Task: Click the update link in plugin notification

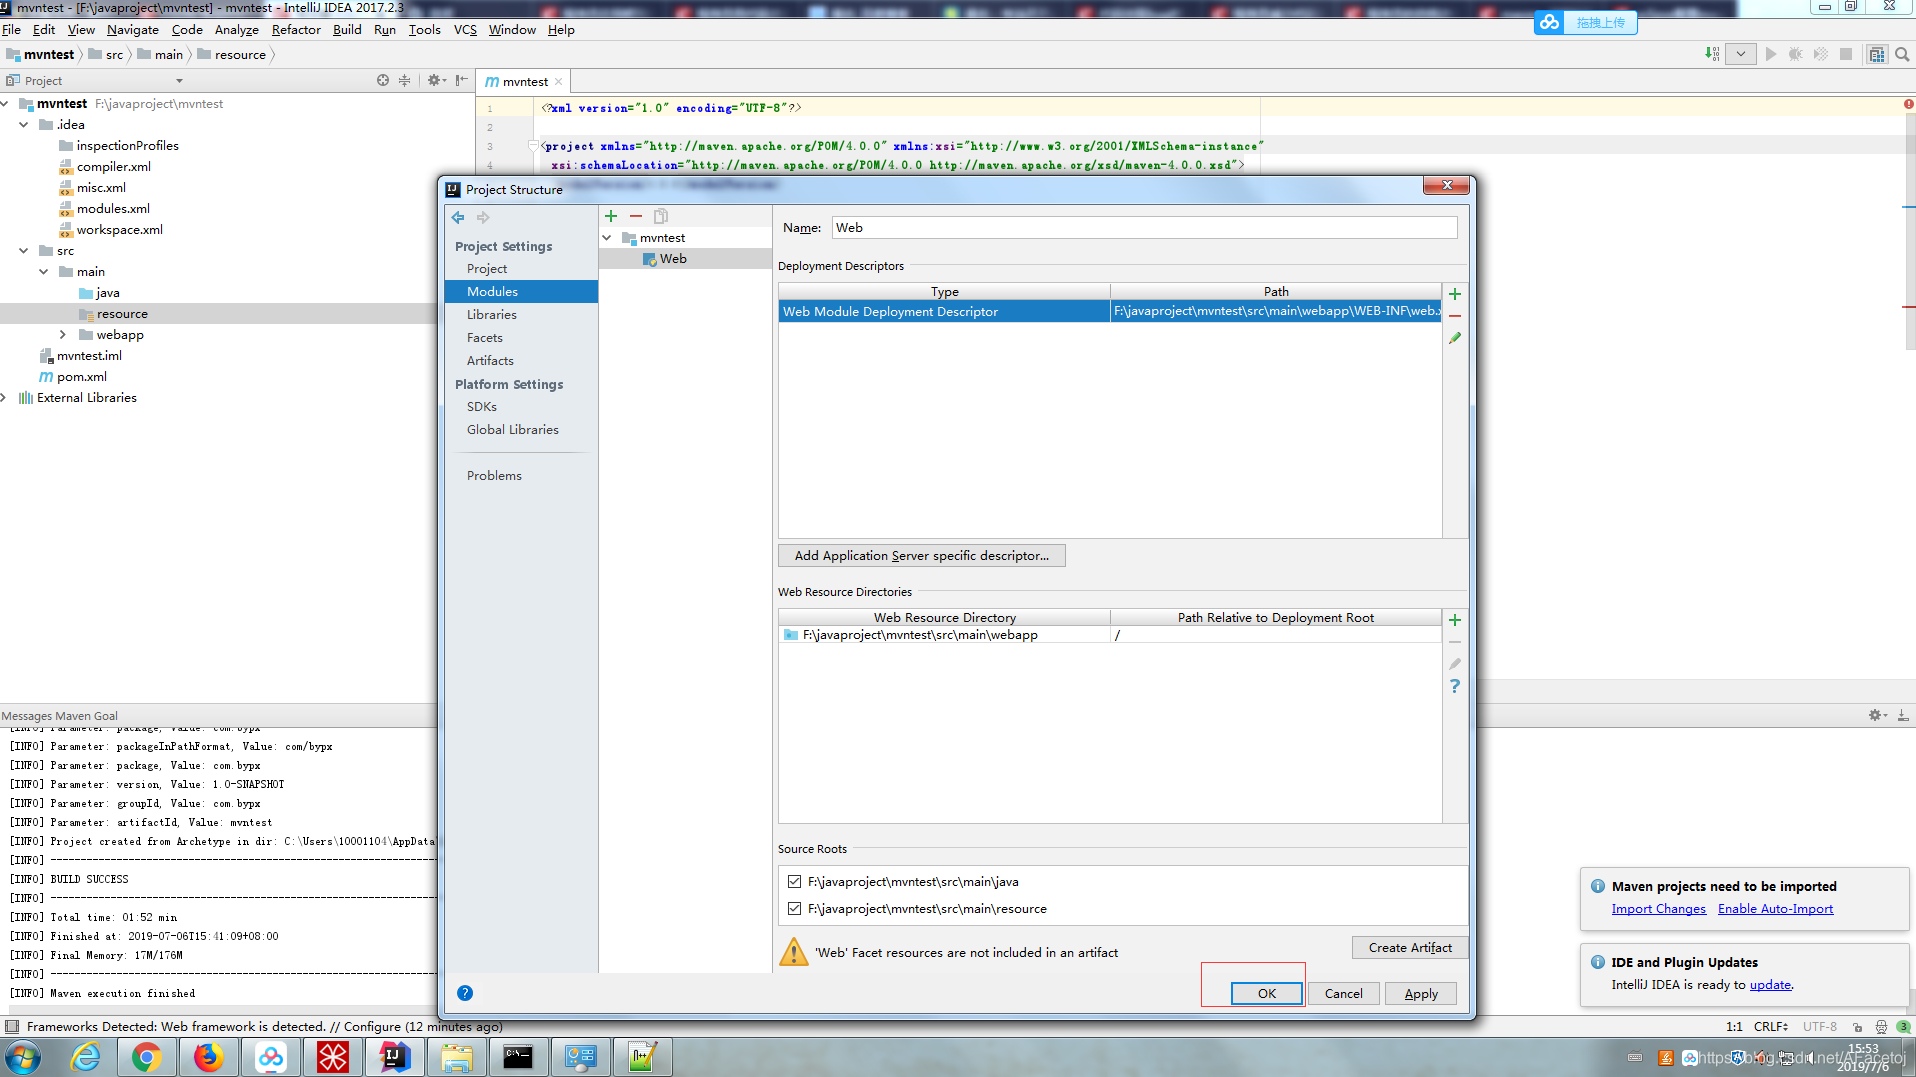Action: pyautogui.click(x=1770, y=985)
